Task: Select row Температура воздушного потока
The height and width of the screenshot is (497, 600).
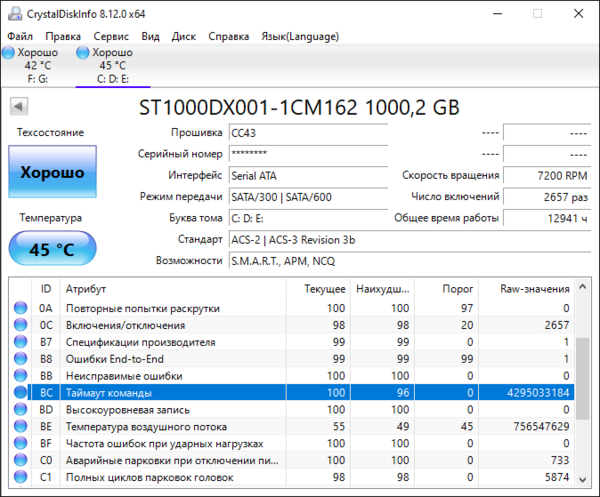Action: pos(292,426)
